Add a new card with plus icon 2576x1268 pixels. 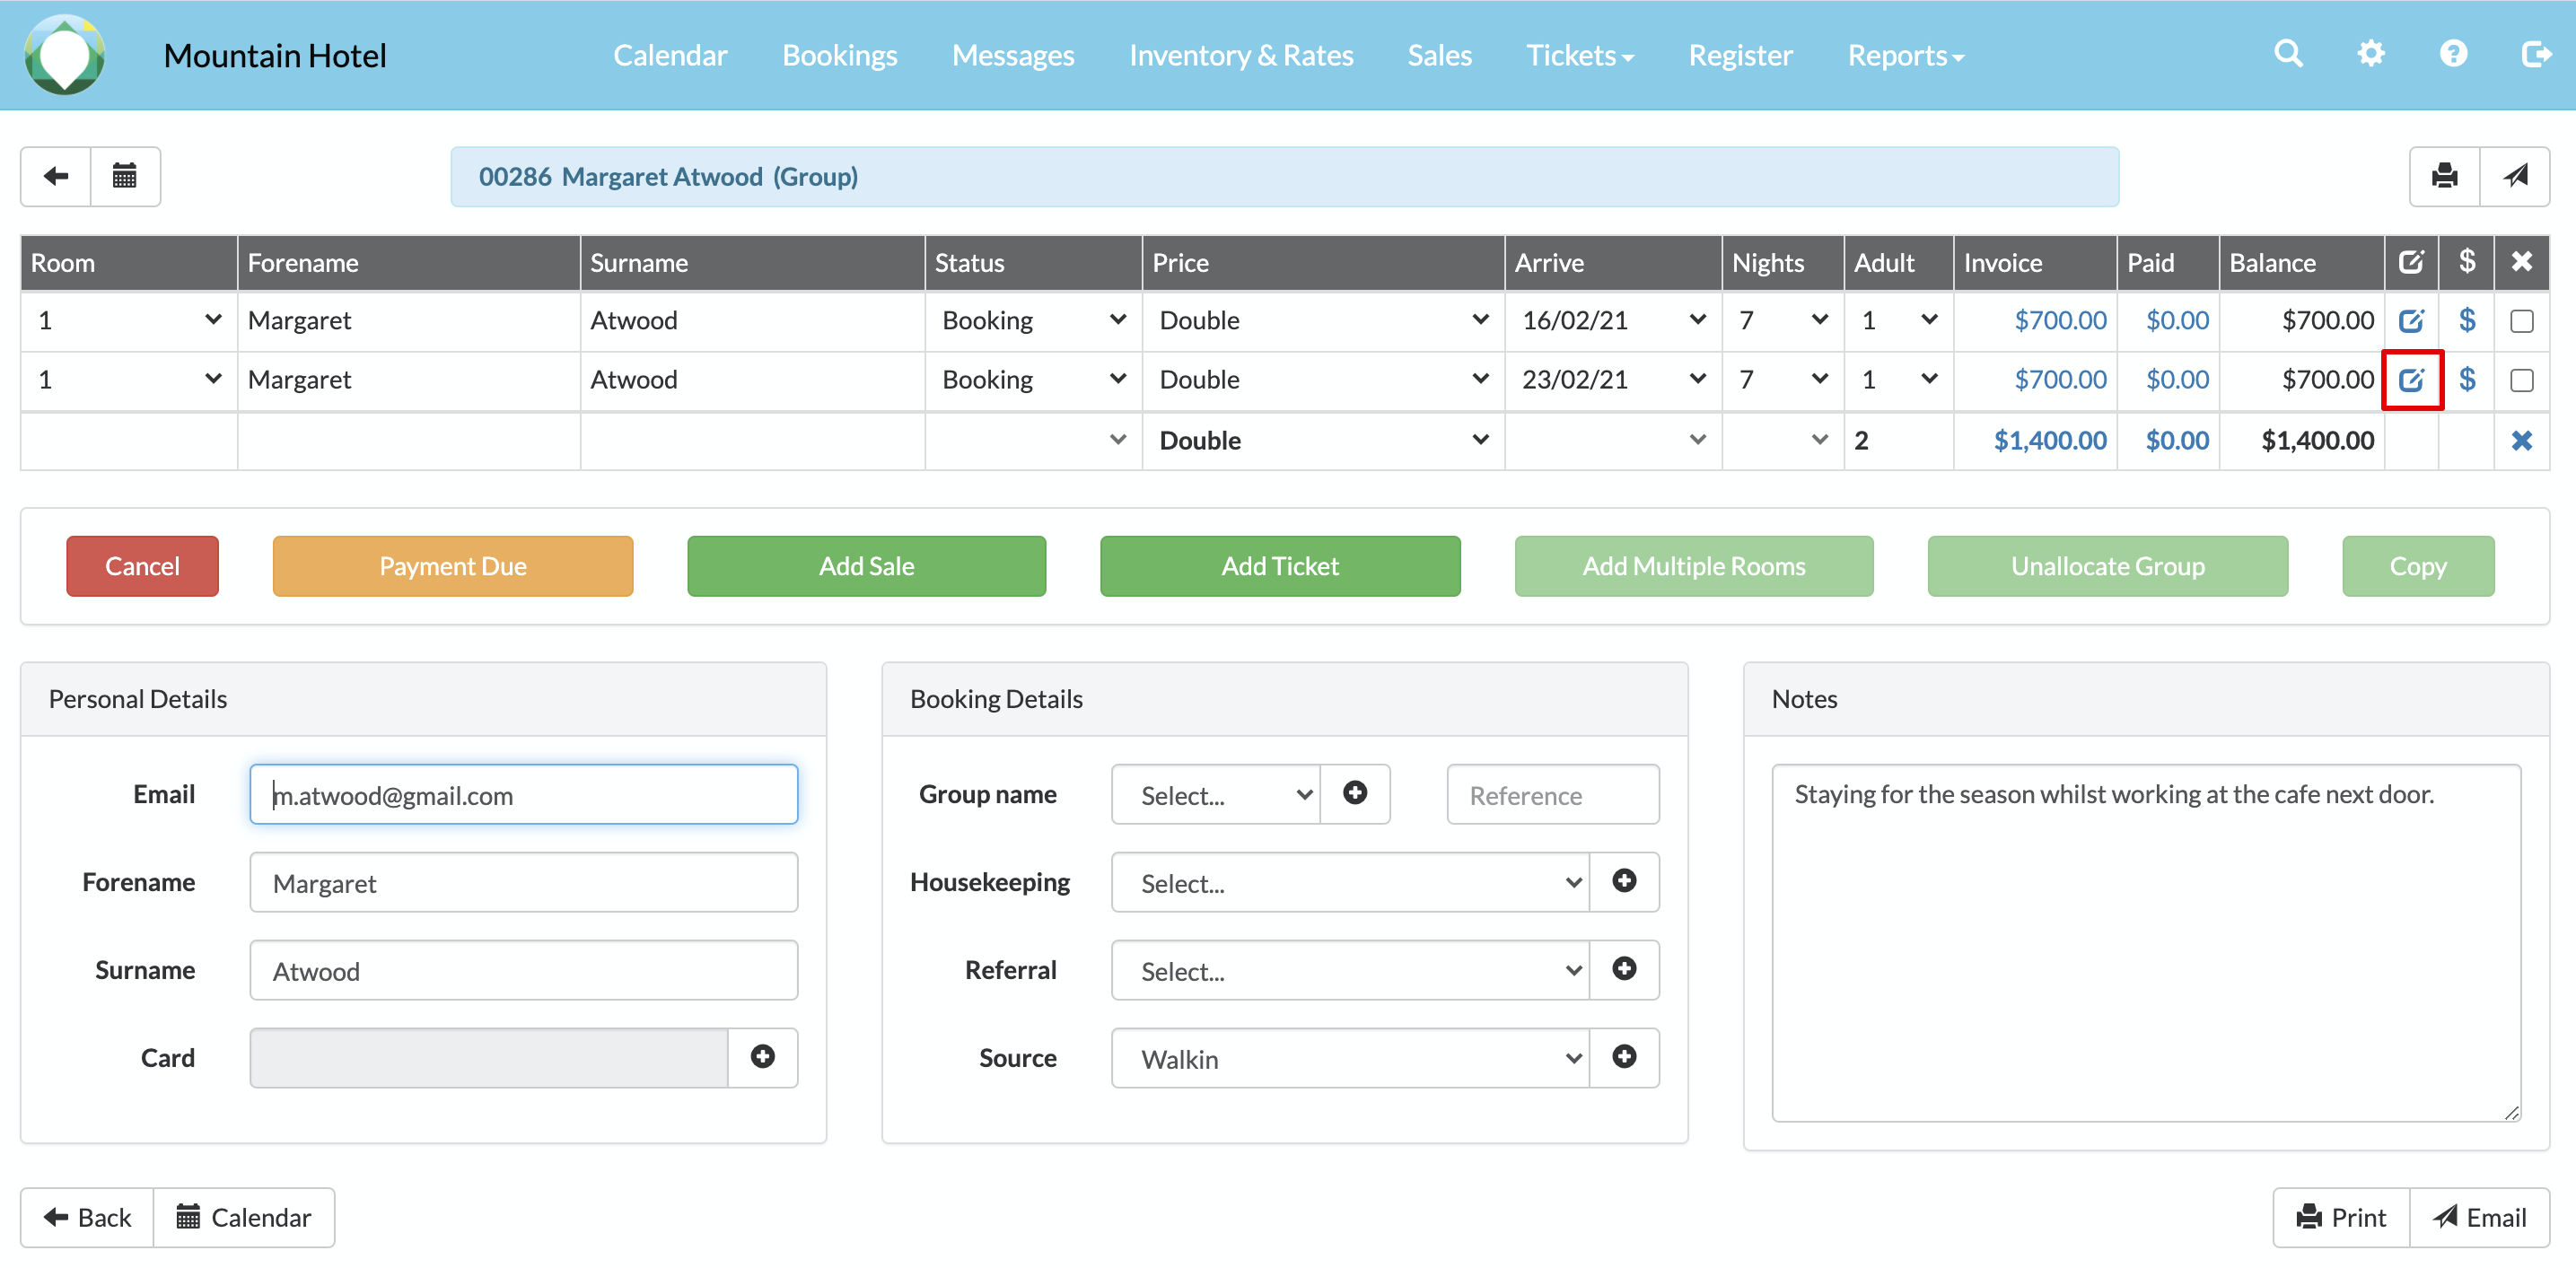[762, 1057]
